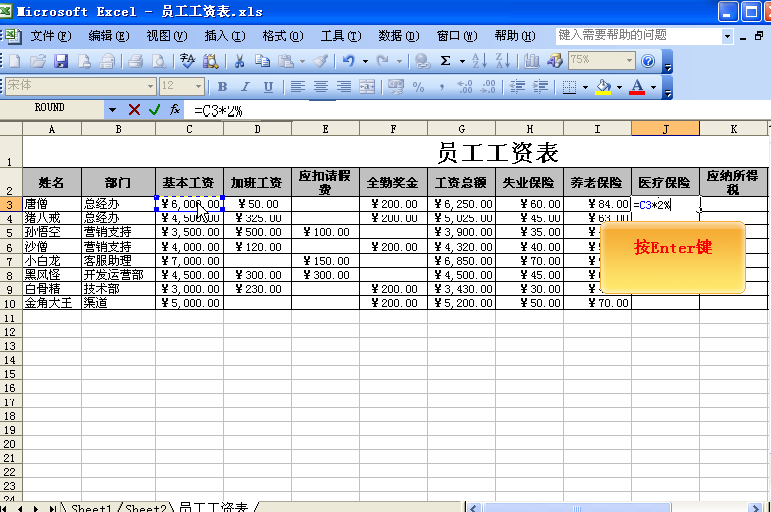771x512 pixels.
Task: Select the Format Painter brush
Action: [321, 61]
